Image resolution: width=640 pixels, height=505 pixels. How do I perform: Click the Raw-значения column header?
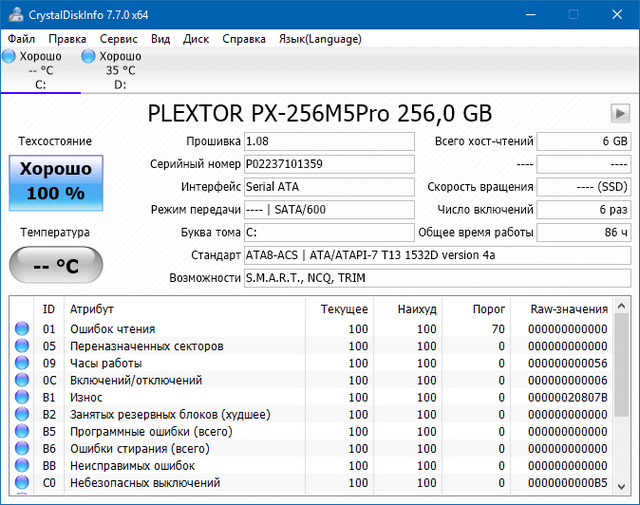pyautogui.click(x=571, y=310)
